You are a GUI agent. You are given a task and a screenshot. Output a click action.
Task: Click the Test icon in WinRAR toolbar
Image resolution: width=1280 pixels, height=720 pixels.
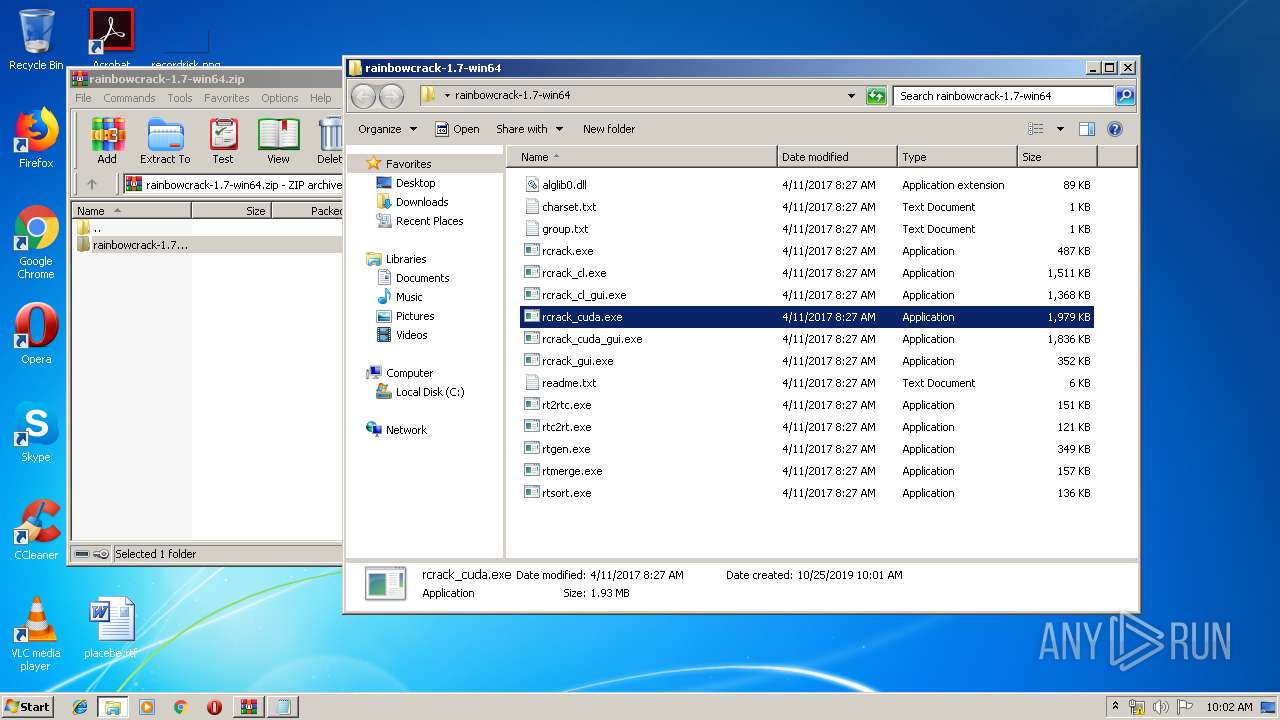pos(223,141)
